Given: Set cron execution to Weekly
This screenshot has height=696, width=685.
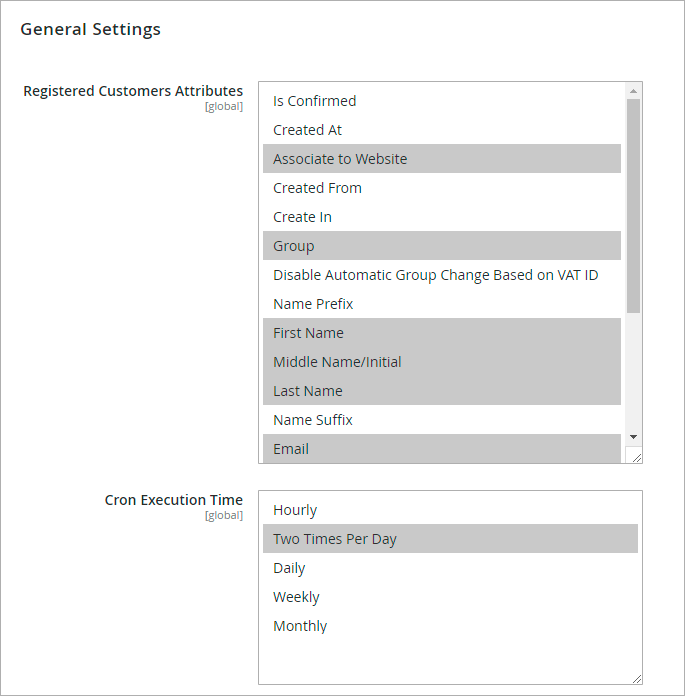Looking at the screenshot, I should (296, 597).
